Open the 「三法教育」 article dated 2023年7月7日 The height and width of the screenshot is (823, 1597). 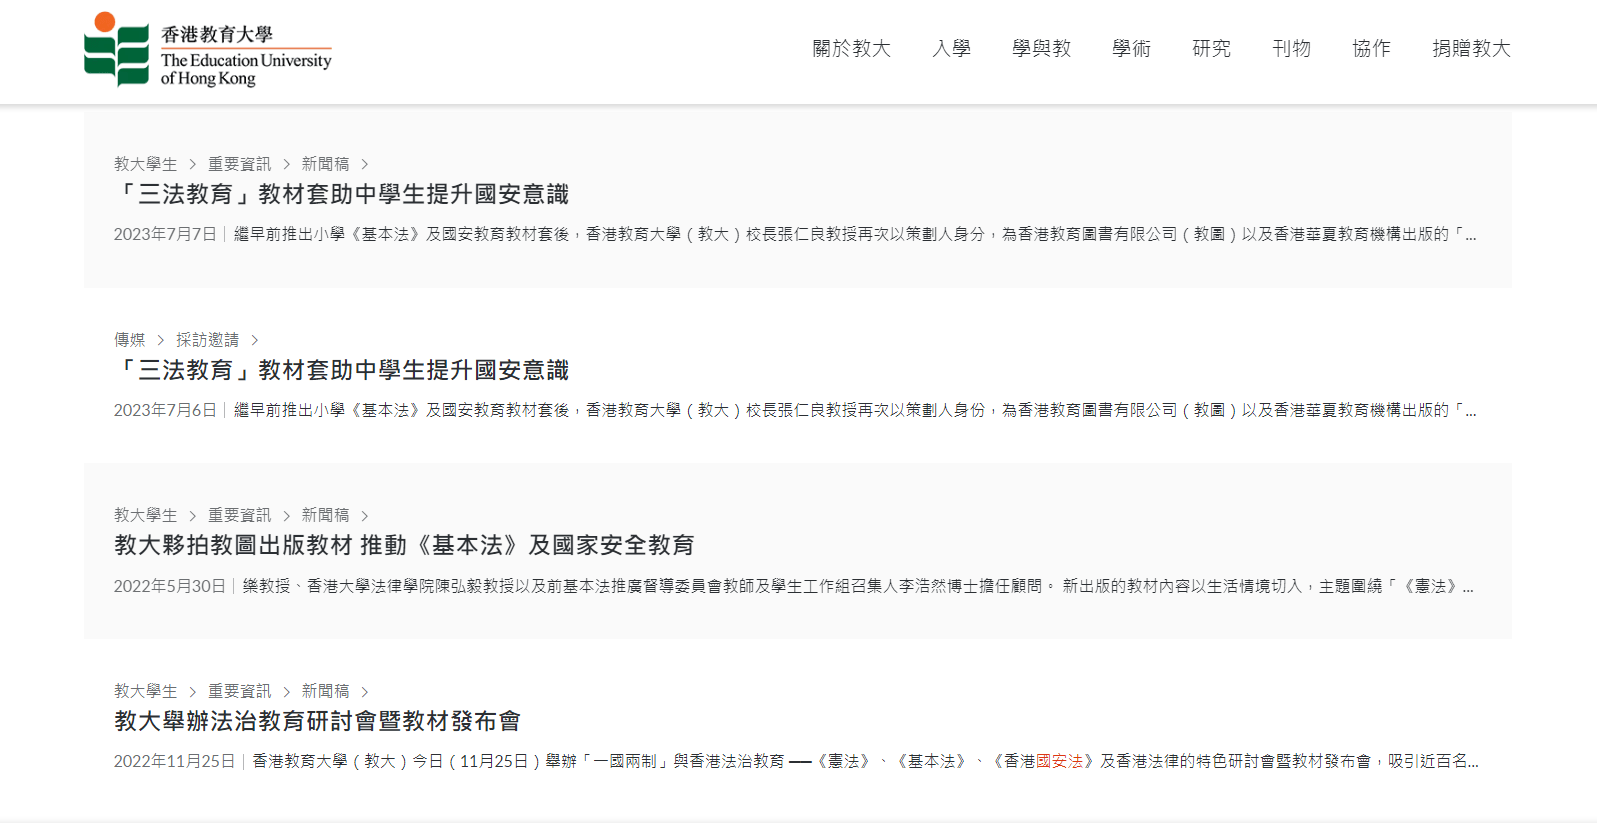point(341,194)
